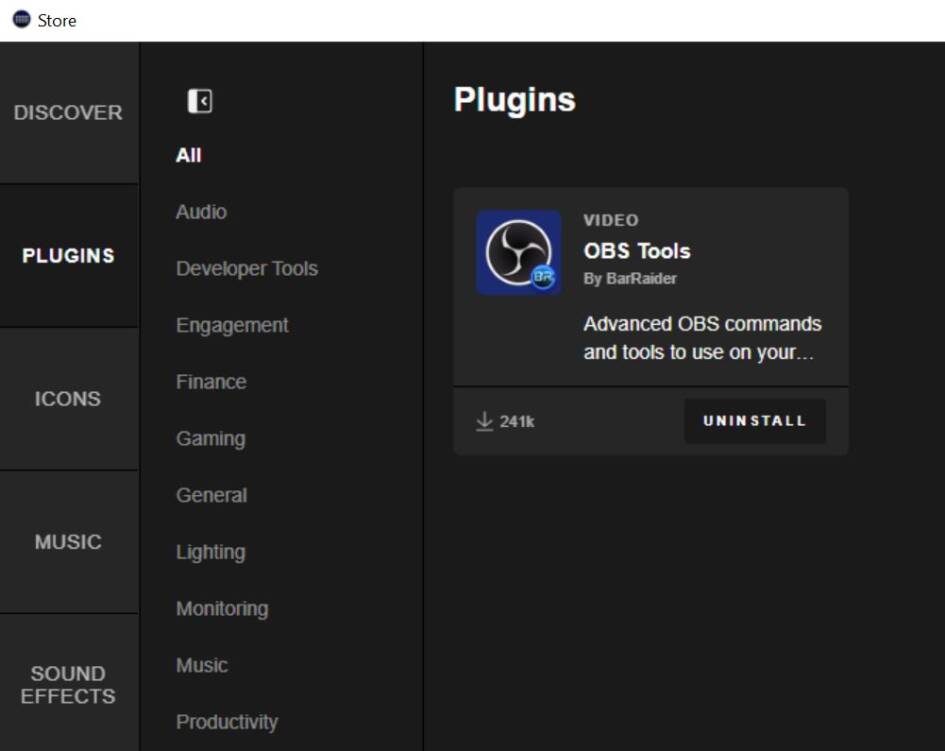Open the OBS Tools plugin title
Viewport: 945px width, 751px height.
pos(637,251)
